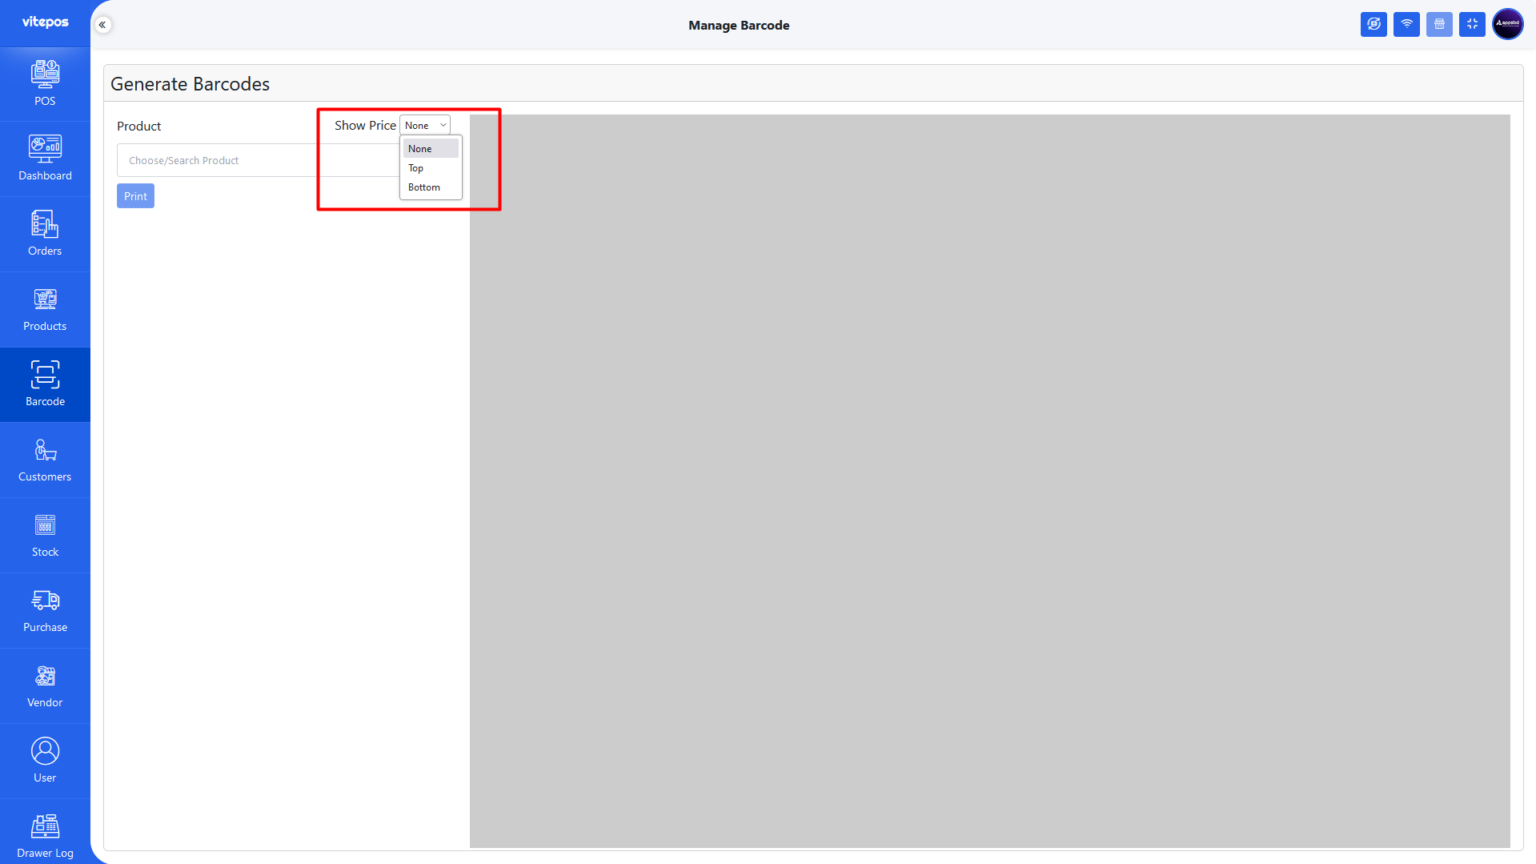Viewport: 1536px width, 864px height.
Task: Open Customers section in sidebar
Action: (45, 460)
